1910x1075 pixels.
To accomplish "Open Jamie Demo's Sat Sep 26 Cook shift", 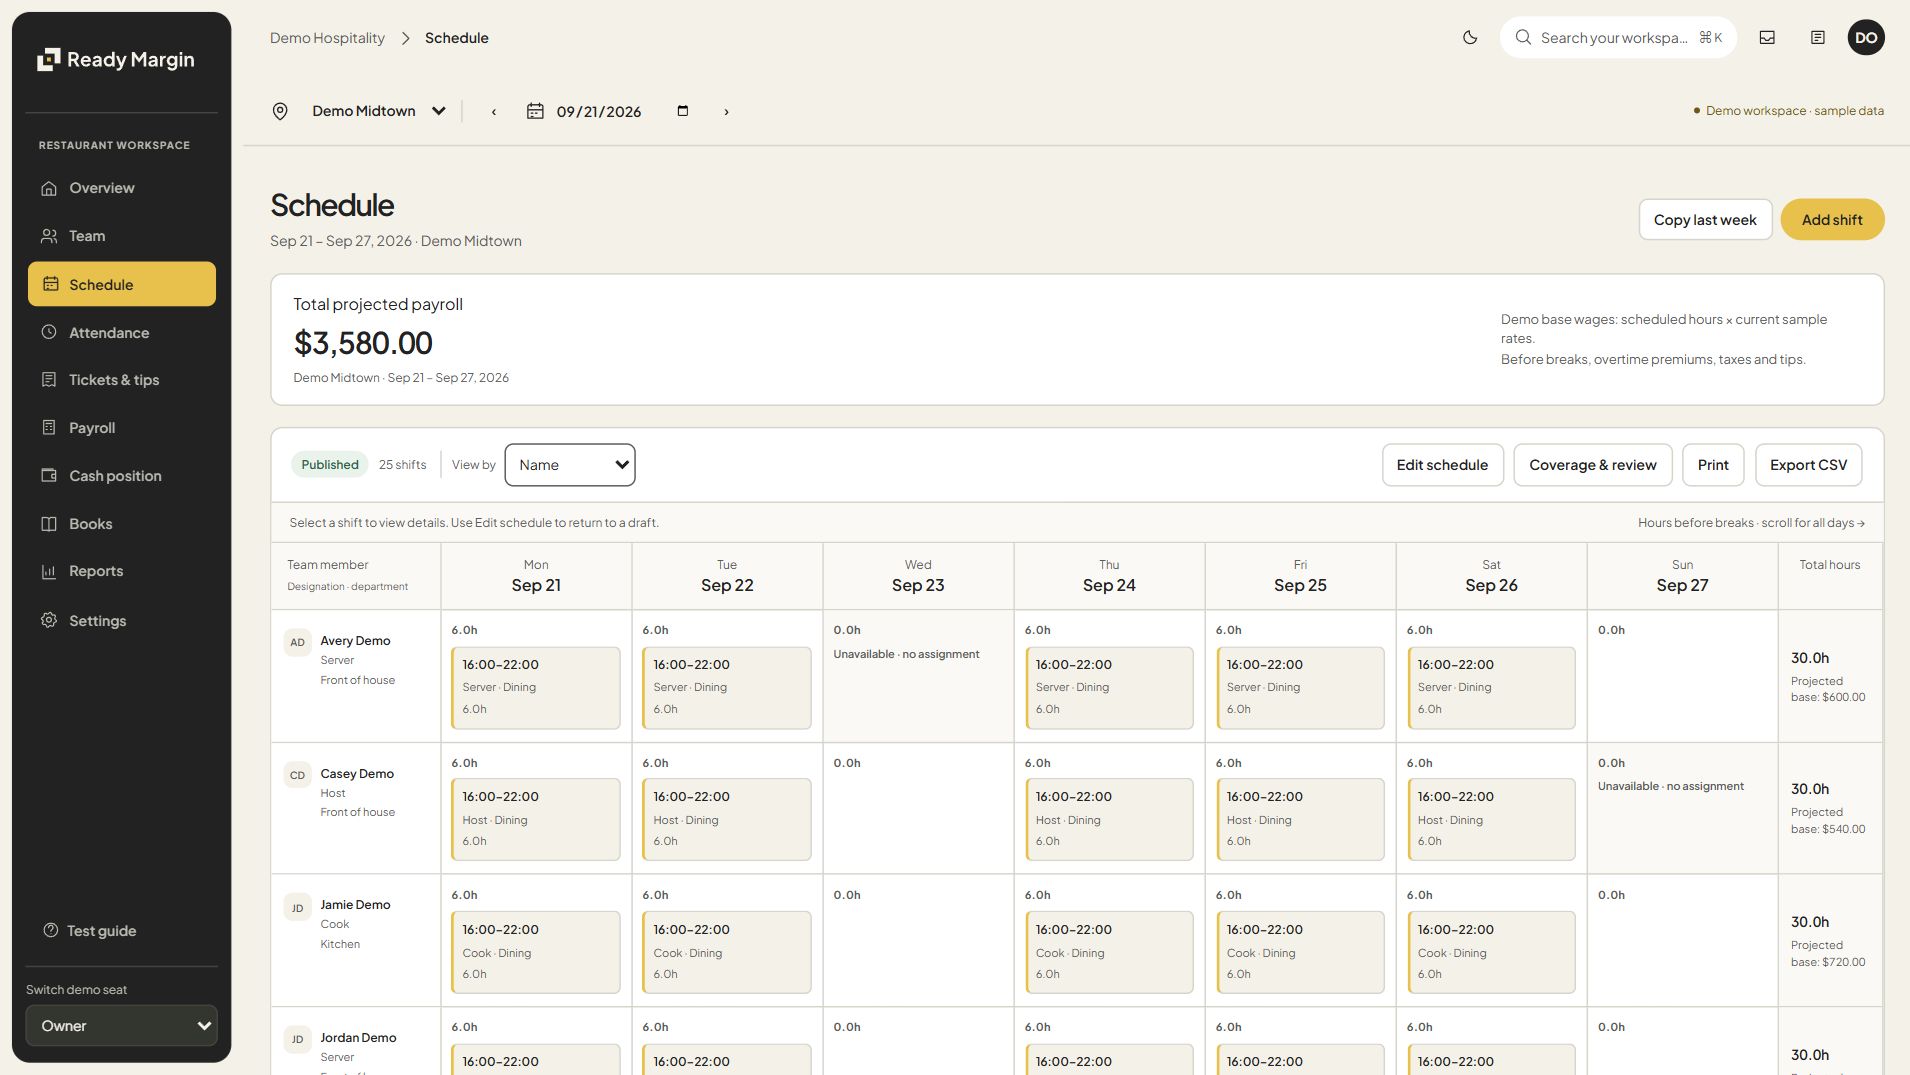I will (x=1490, y=953).
